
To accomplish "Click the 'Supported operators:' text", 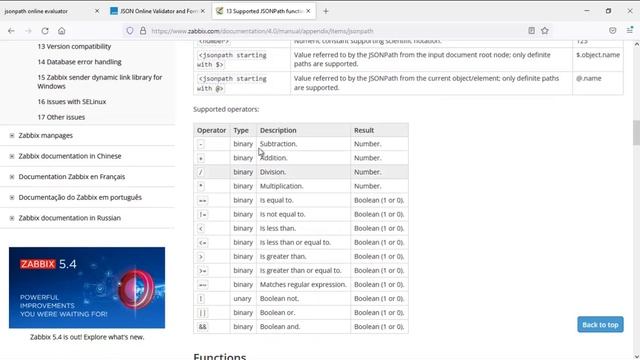I will [x=226, y=109].
